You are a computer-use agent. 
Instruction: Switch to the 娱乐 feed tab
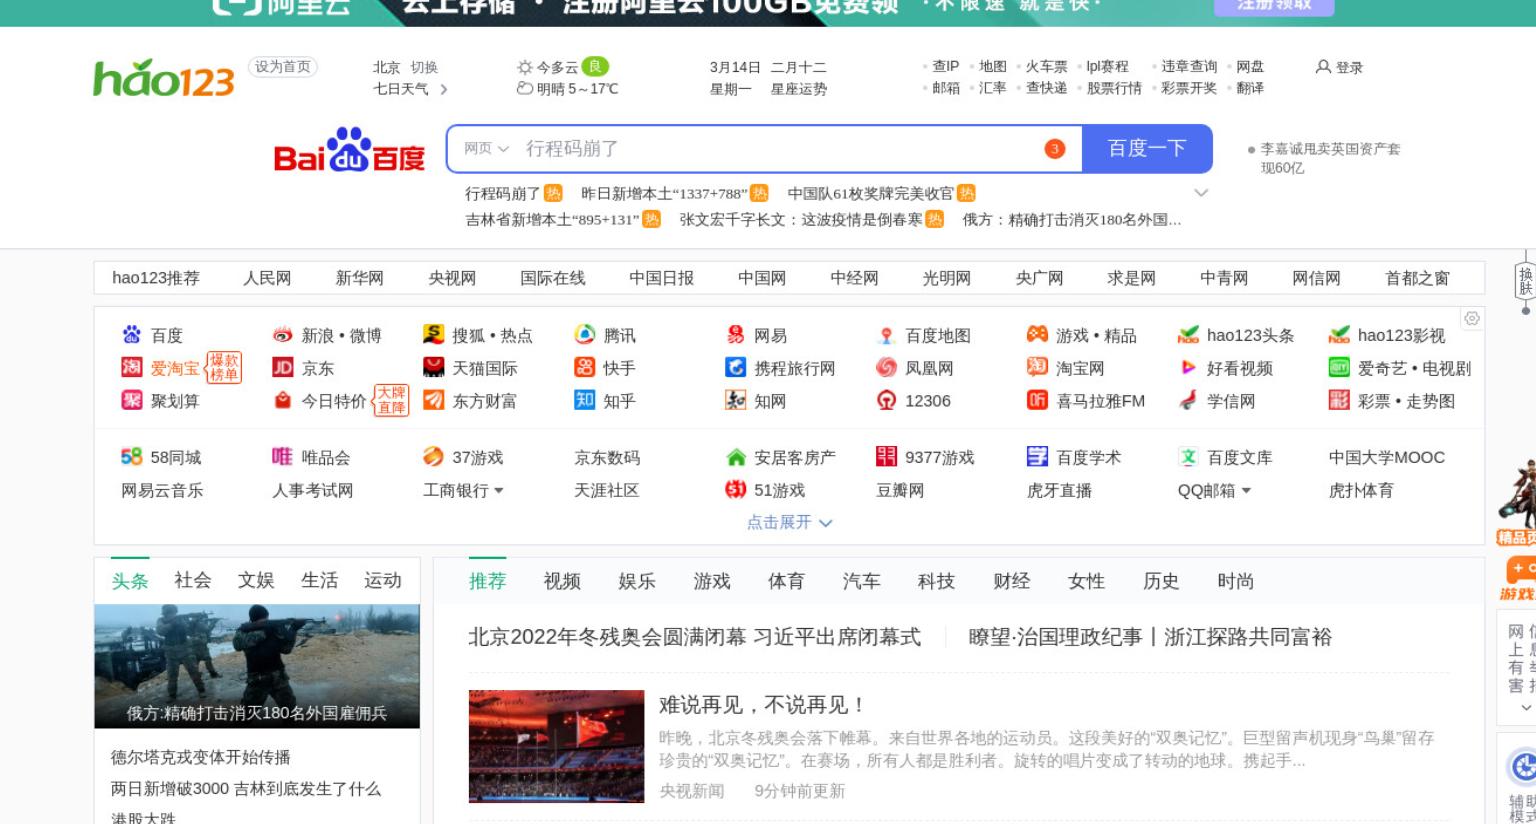pos(637,581)
